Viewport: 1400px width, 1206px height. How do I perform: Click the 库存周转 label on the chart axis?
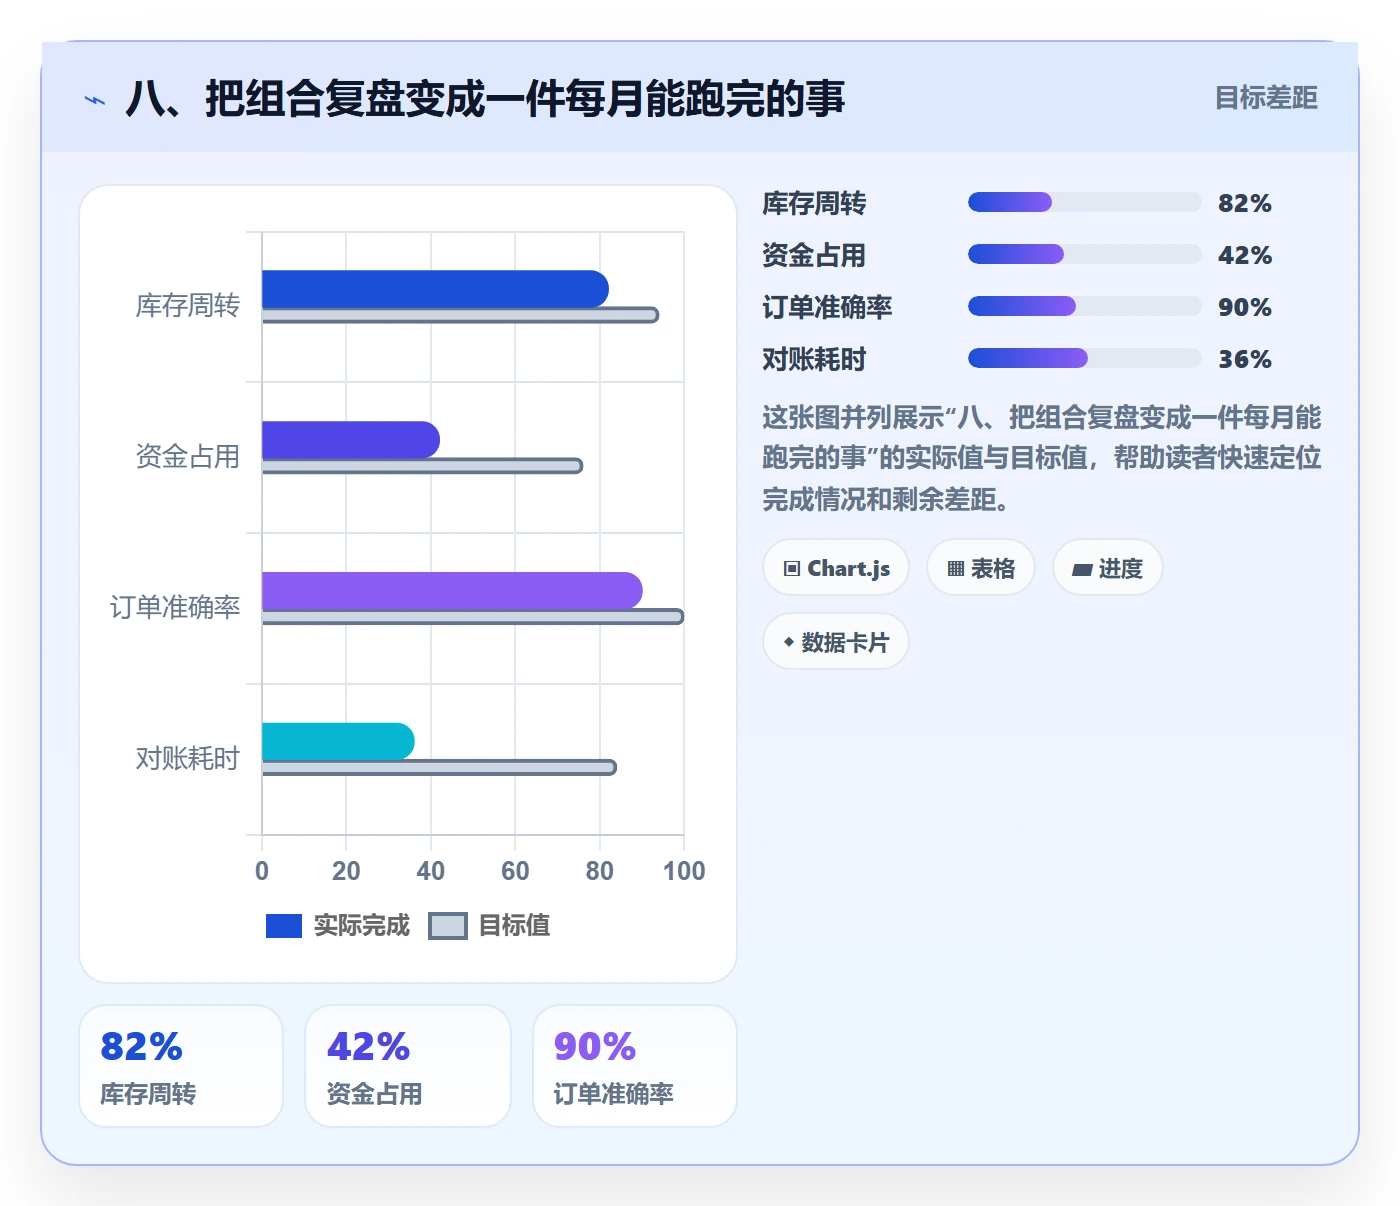pyautogui.click(x=188, y=306)
